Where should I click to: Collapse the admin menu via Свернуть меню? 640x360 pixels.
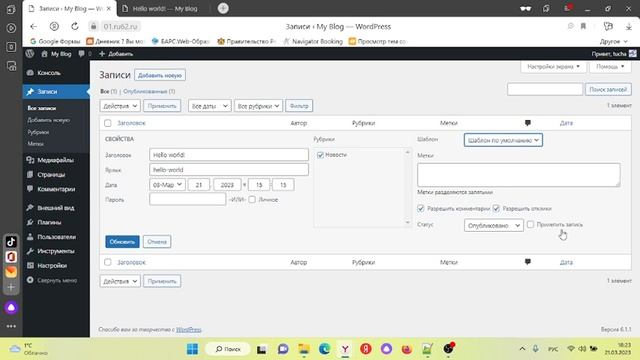(x=56, y=280)
